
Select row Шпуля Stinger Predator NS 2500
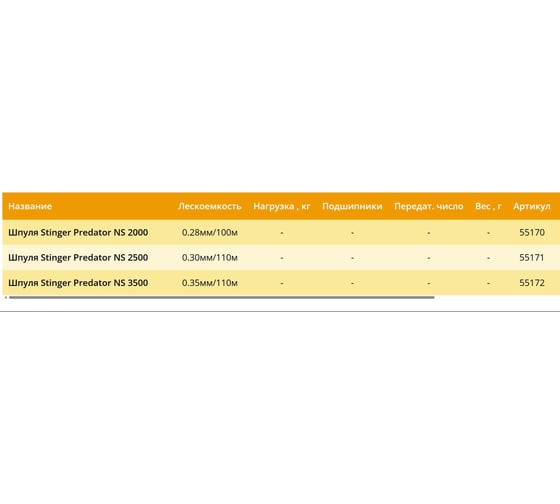point(281,258)
